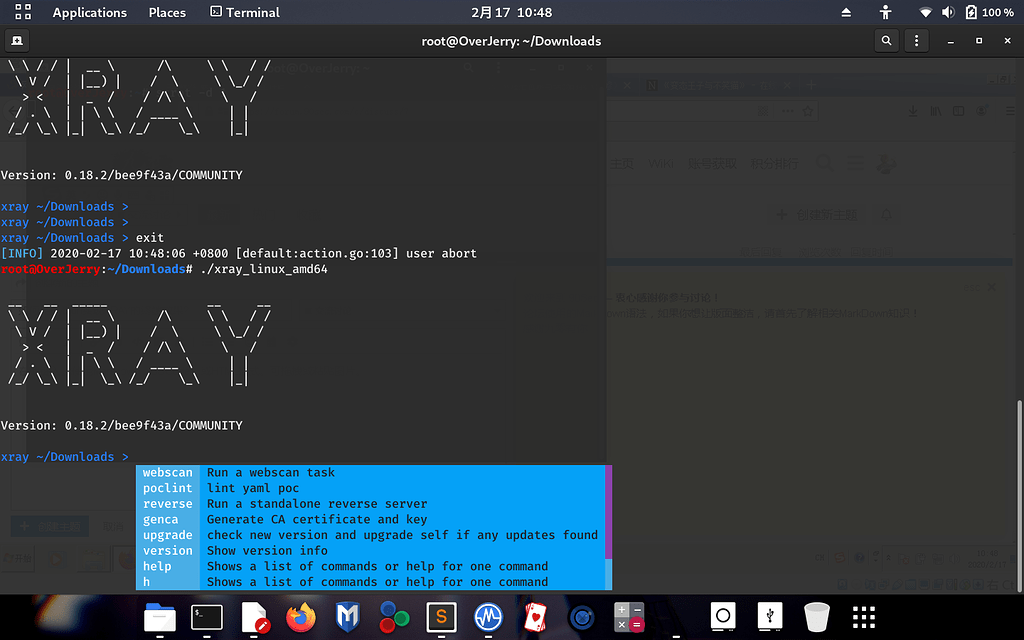Mute sound using the volume icon
The image size is (1024, 640).
point(948,12)
